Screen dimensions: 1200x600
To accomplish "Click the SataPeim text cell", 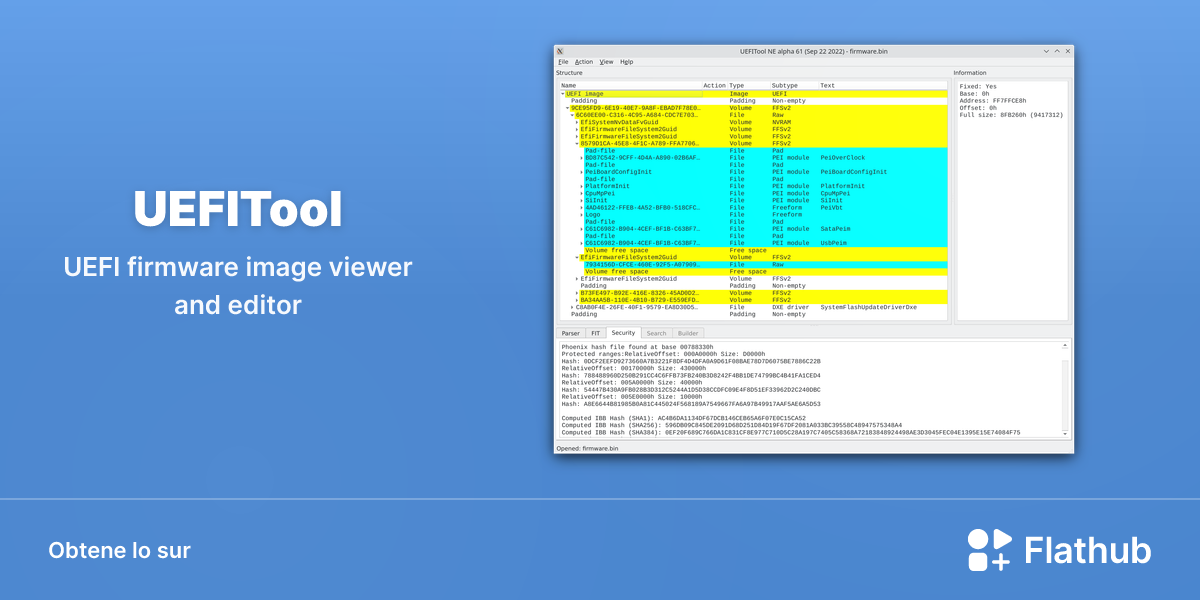I will (836, 228).
